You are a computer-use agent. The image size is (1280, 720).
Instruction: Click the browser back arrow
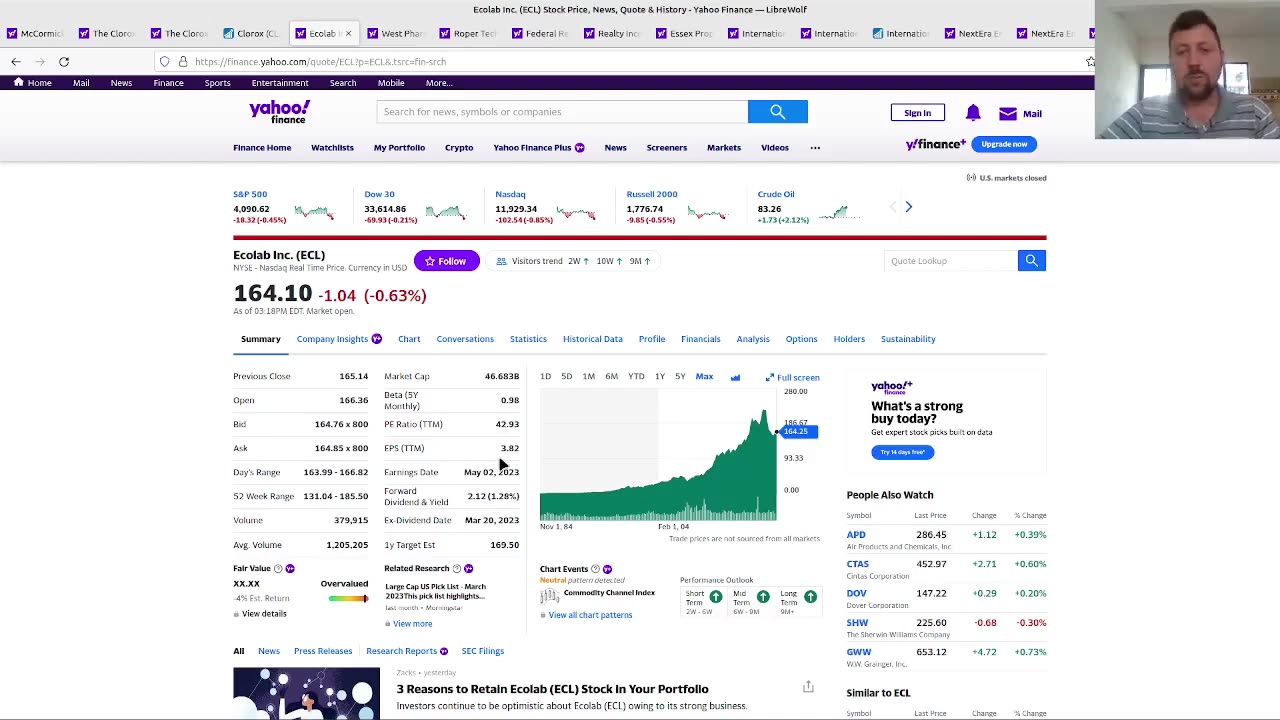click(16, 62)
